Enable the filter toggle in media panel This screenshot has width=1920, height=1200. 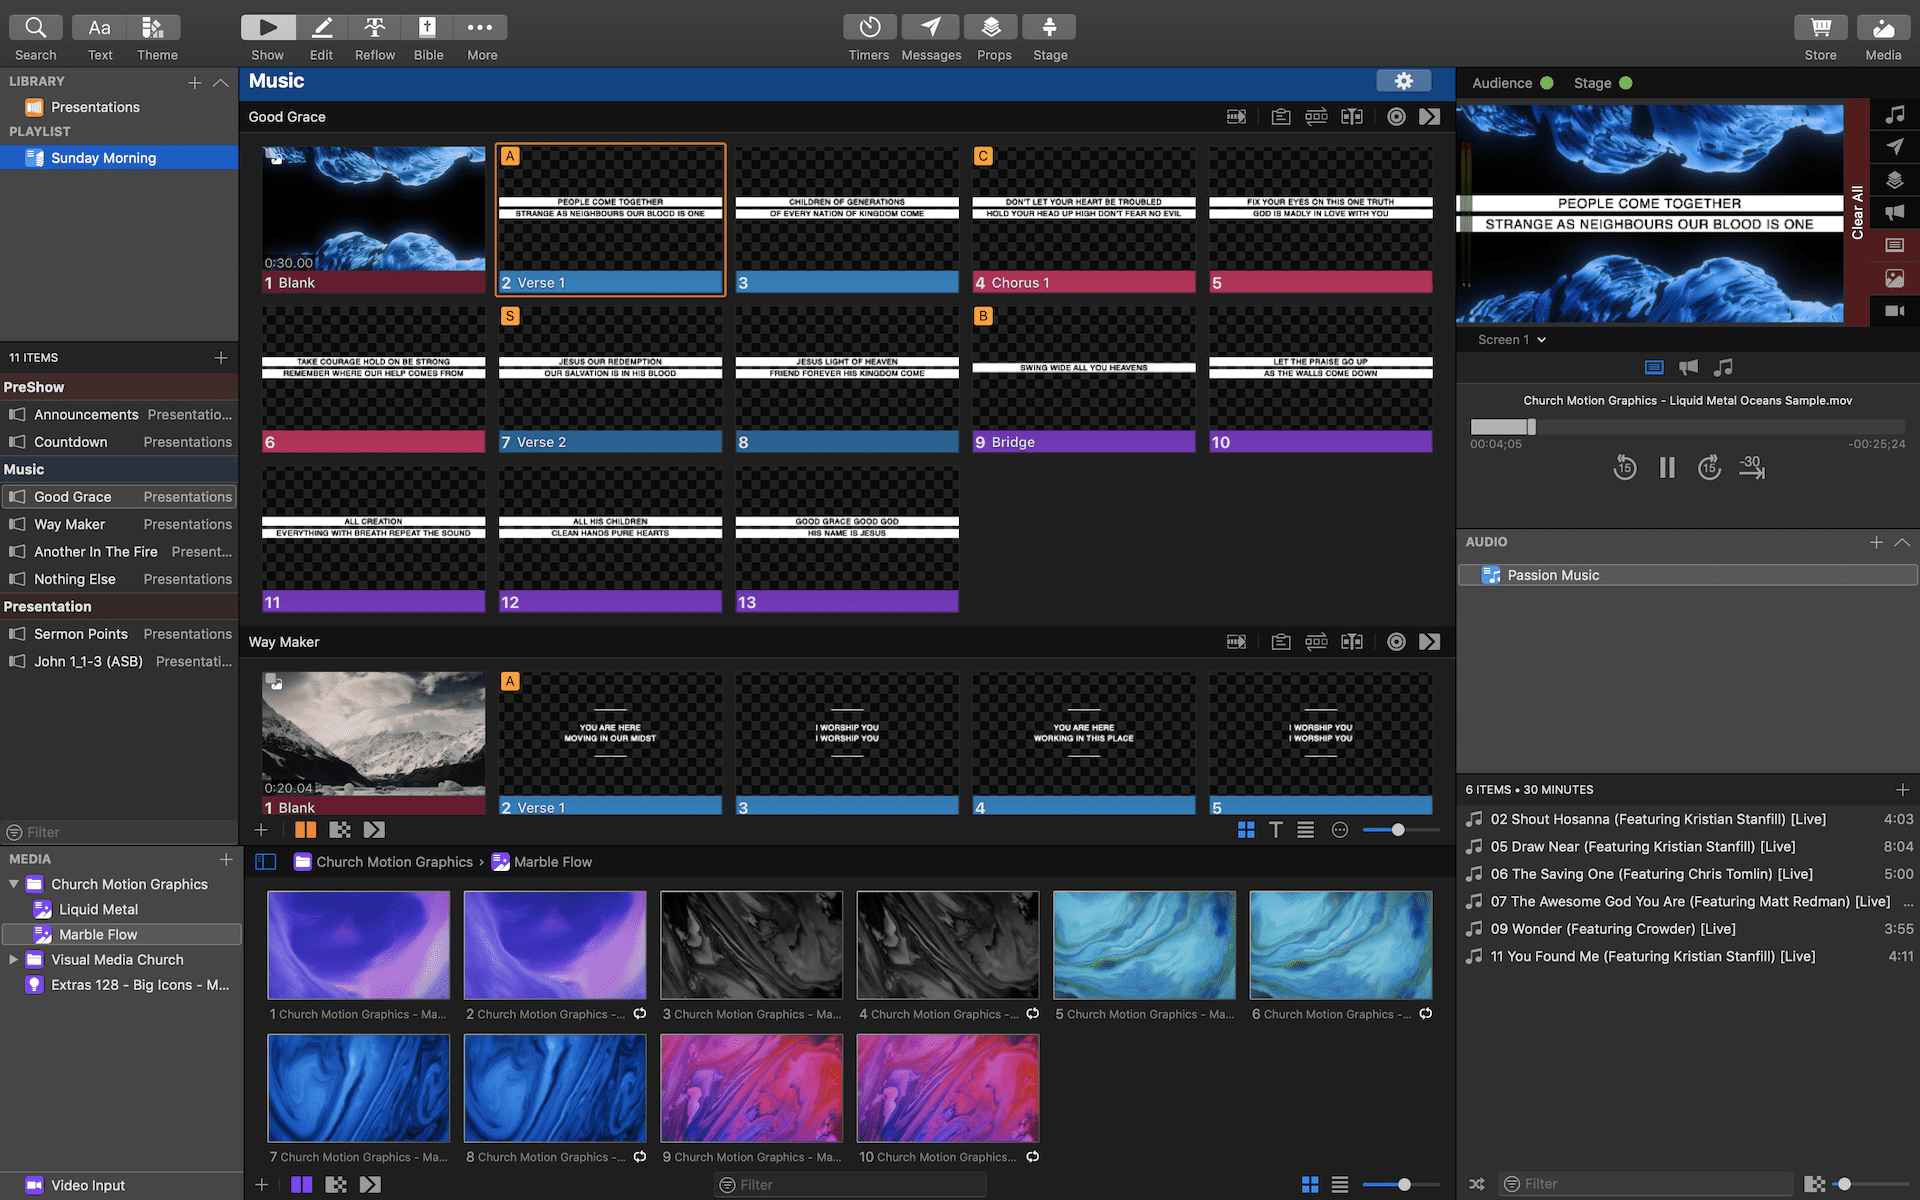pos(728,1183)
